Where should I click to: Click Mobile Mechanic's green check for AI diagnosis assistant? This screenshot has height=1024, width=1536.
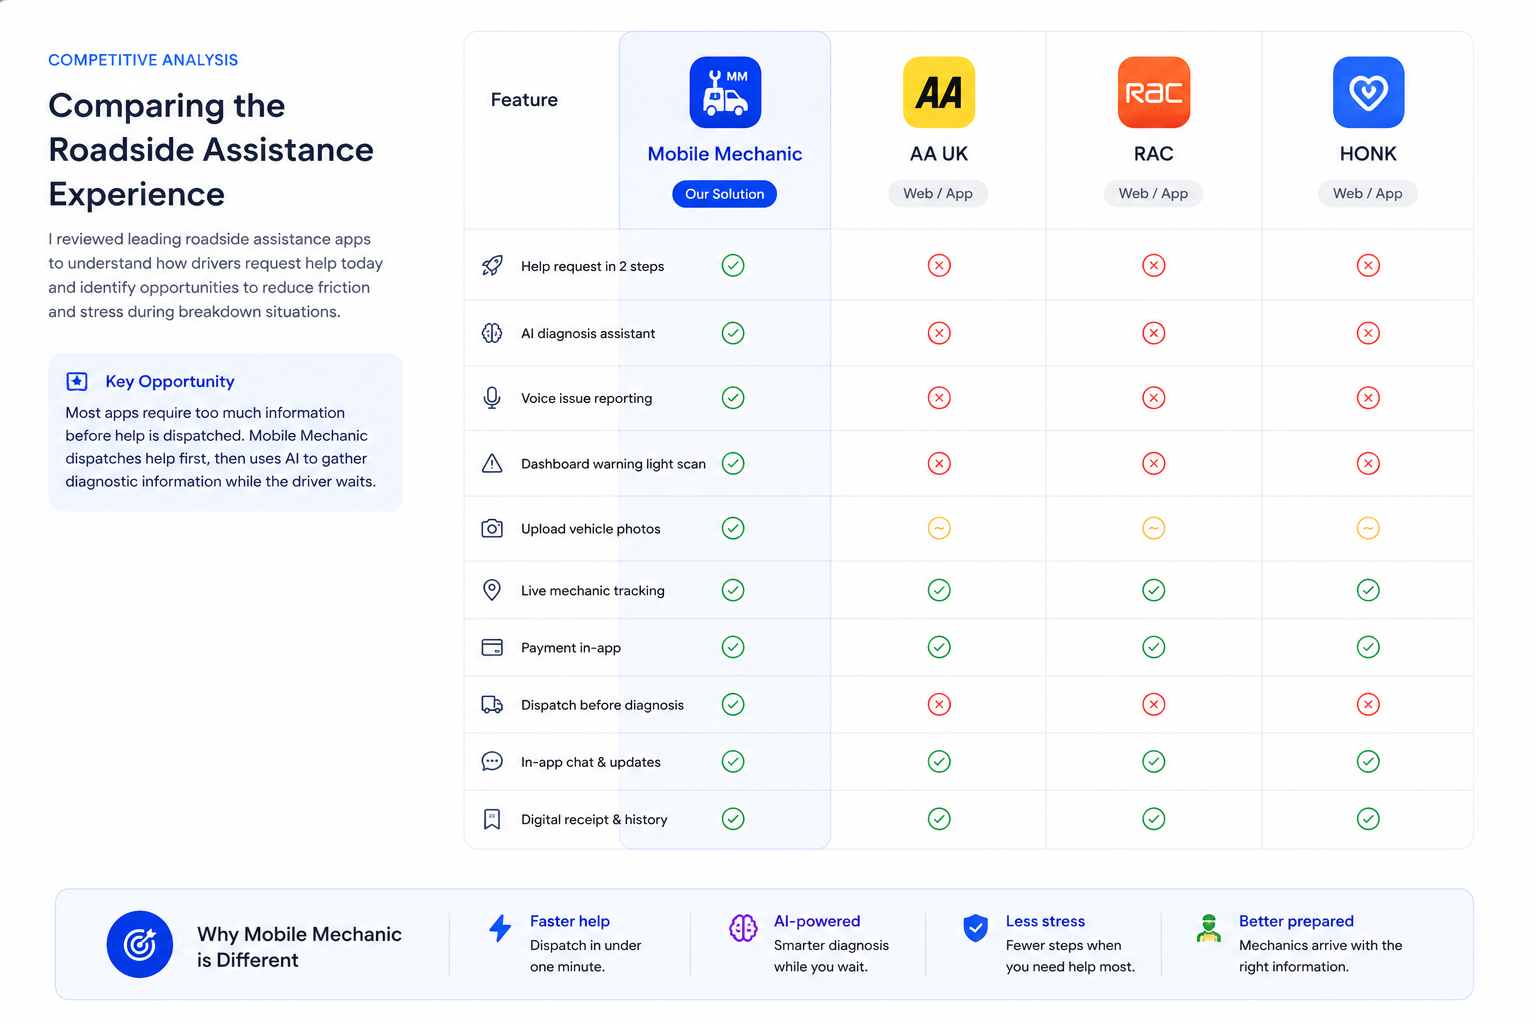pyautogui.click(x=733, y=333)
